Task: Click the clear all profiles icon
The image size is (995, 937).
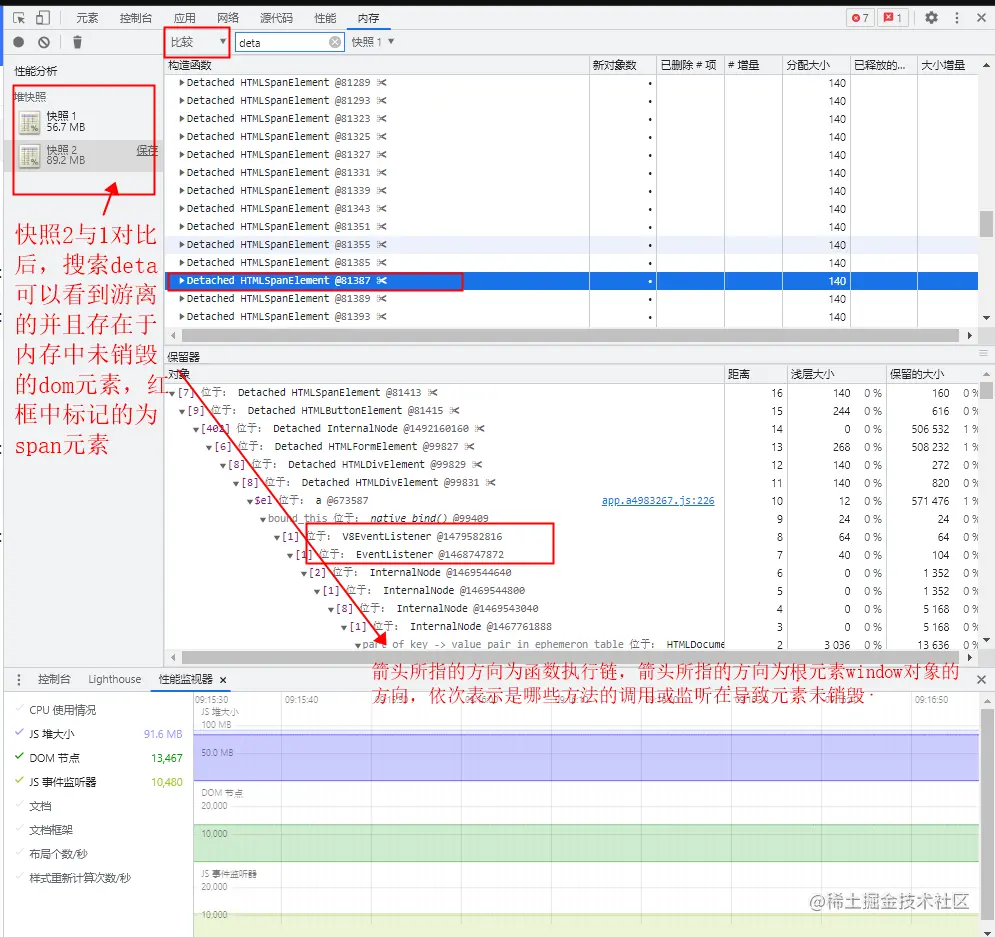Action: 44,42
